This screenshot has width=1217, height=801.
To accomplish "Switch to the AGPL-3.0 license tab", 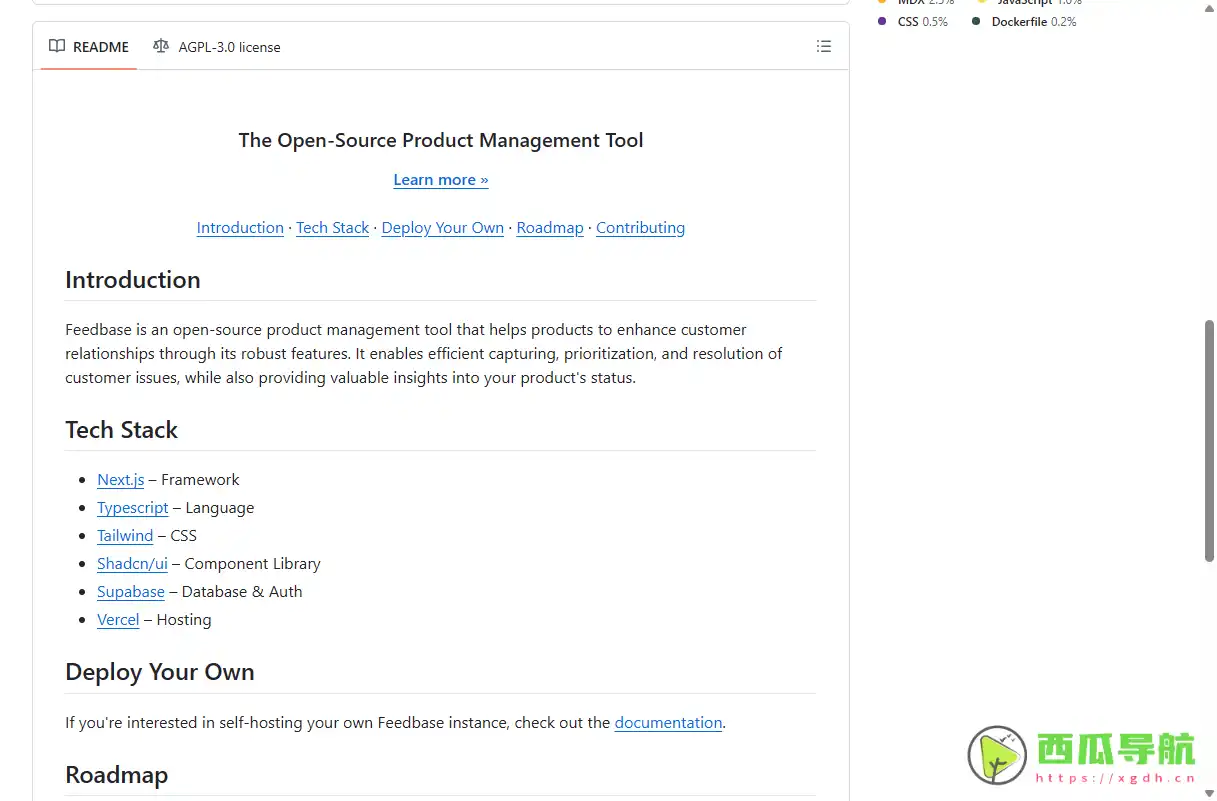I will (229, 47).
